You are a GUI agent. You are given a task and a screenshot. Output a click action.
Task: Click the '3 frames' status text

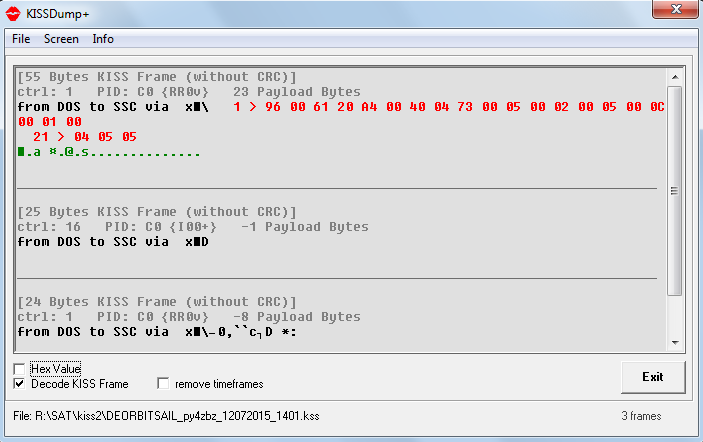coord(641,416)
